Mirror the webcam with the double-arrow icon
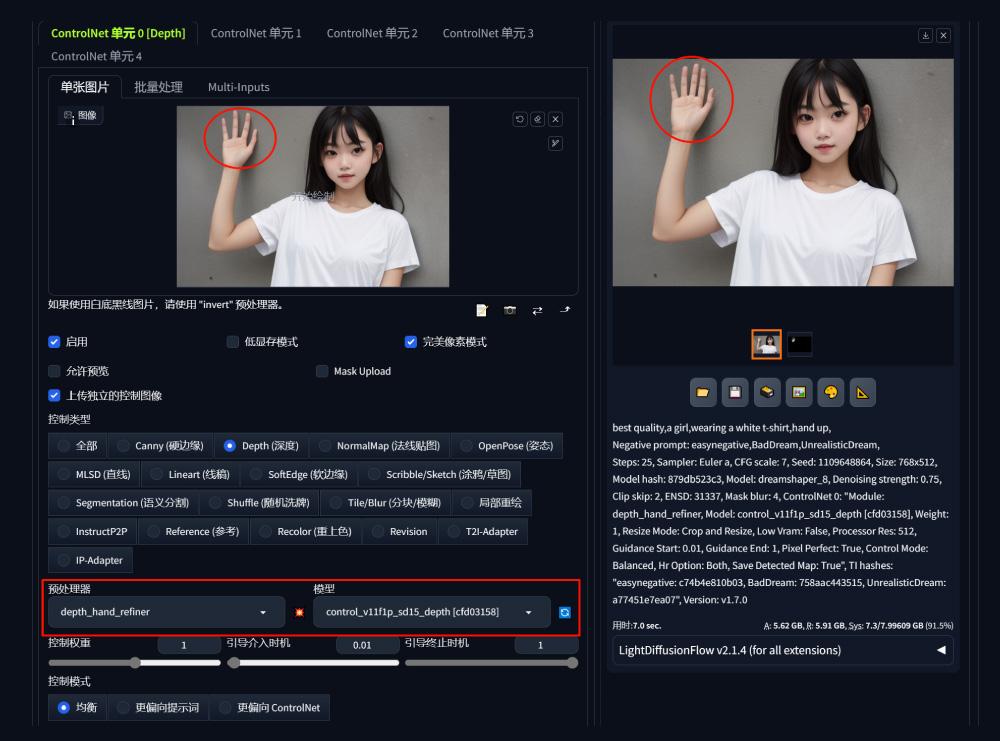1000x741 pixels. [x=537, y=310]
